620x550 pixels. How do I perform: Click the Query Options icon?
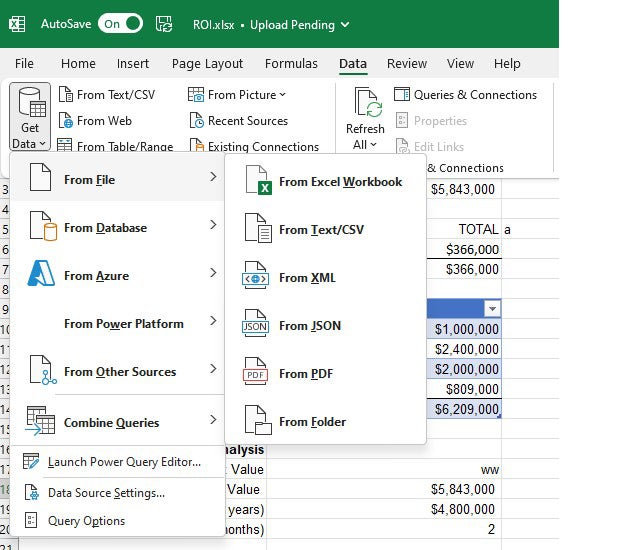click(31, 520)
